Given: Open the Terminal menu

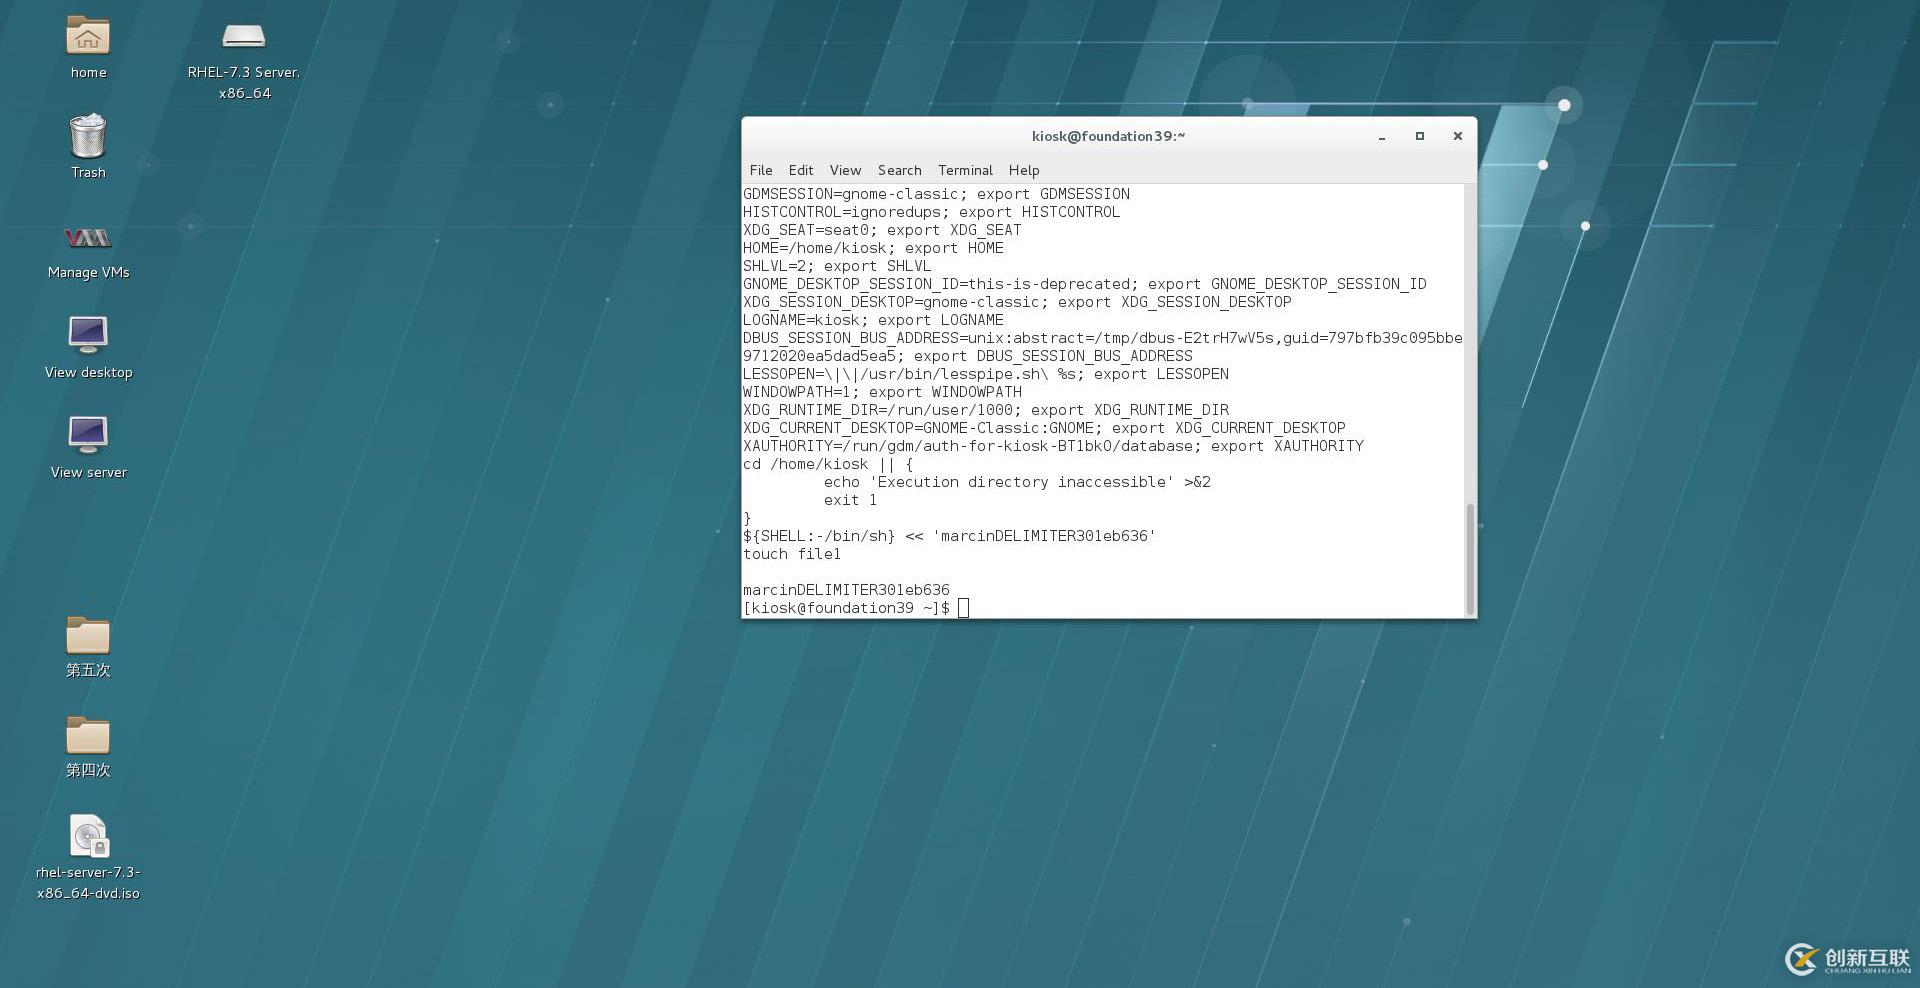Looking at the screenshot, I should click(x=965, y=170).
